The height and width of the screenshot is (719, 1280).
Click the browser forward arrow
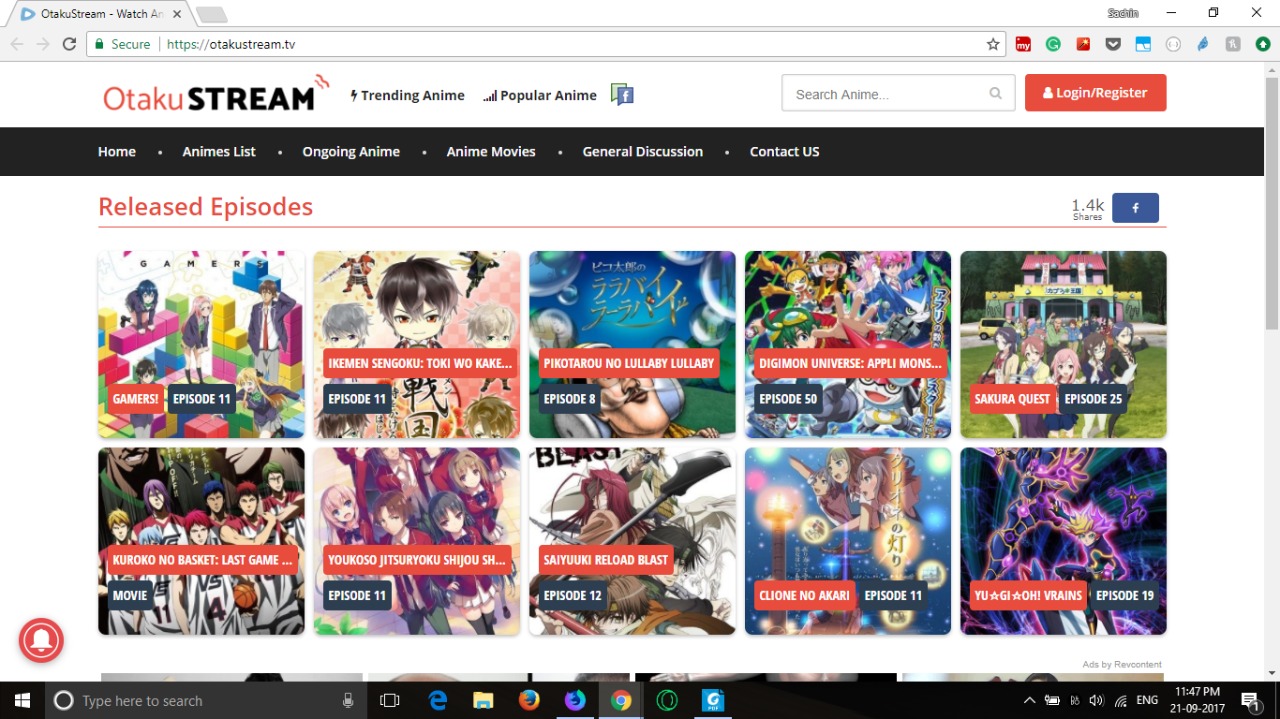(x=42, y=44)
